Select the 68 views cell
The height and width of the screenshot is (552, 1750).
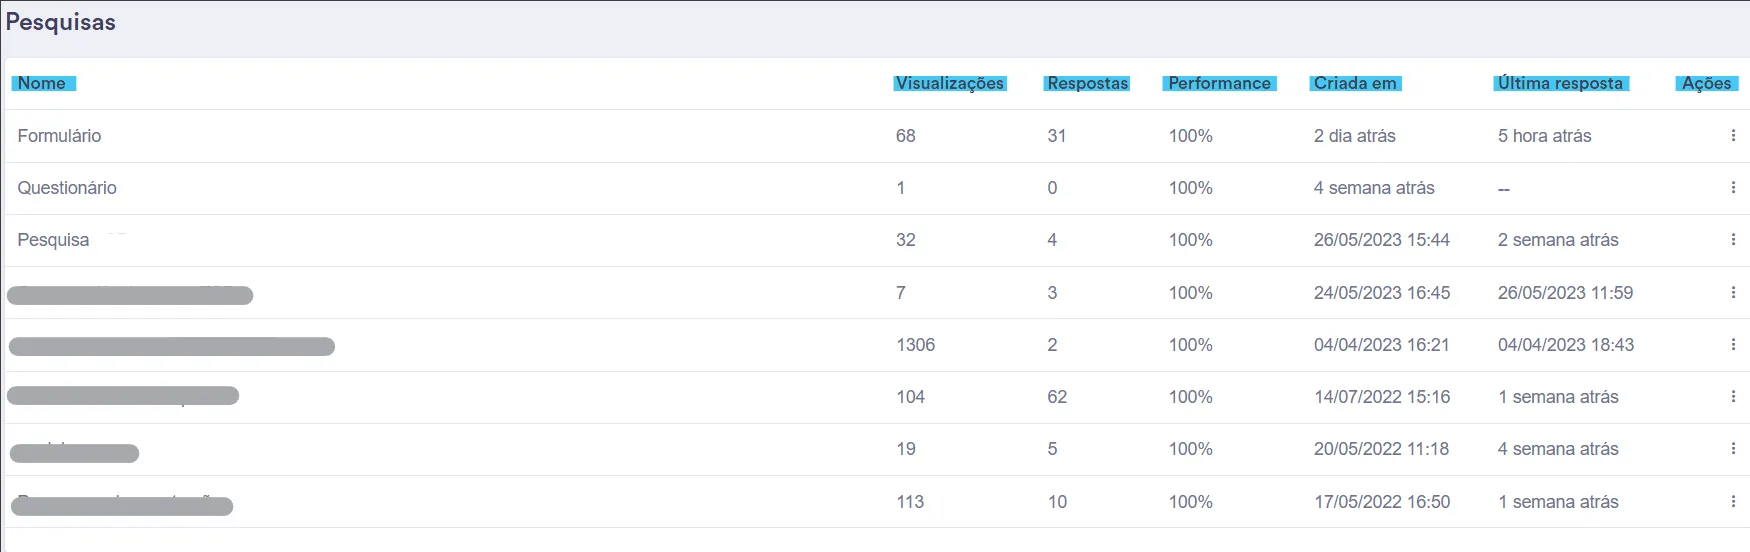point(906,136)
